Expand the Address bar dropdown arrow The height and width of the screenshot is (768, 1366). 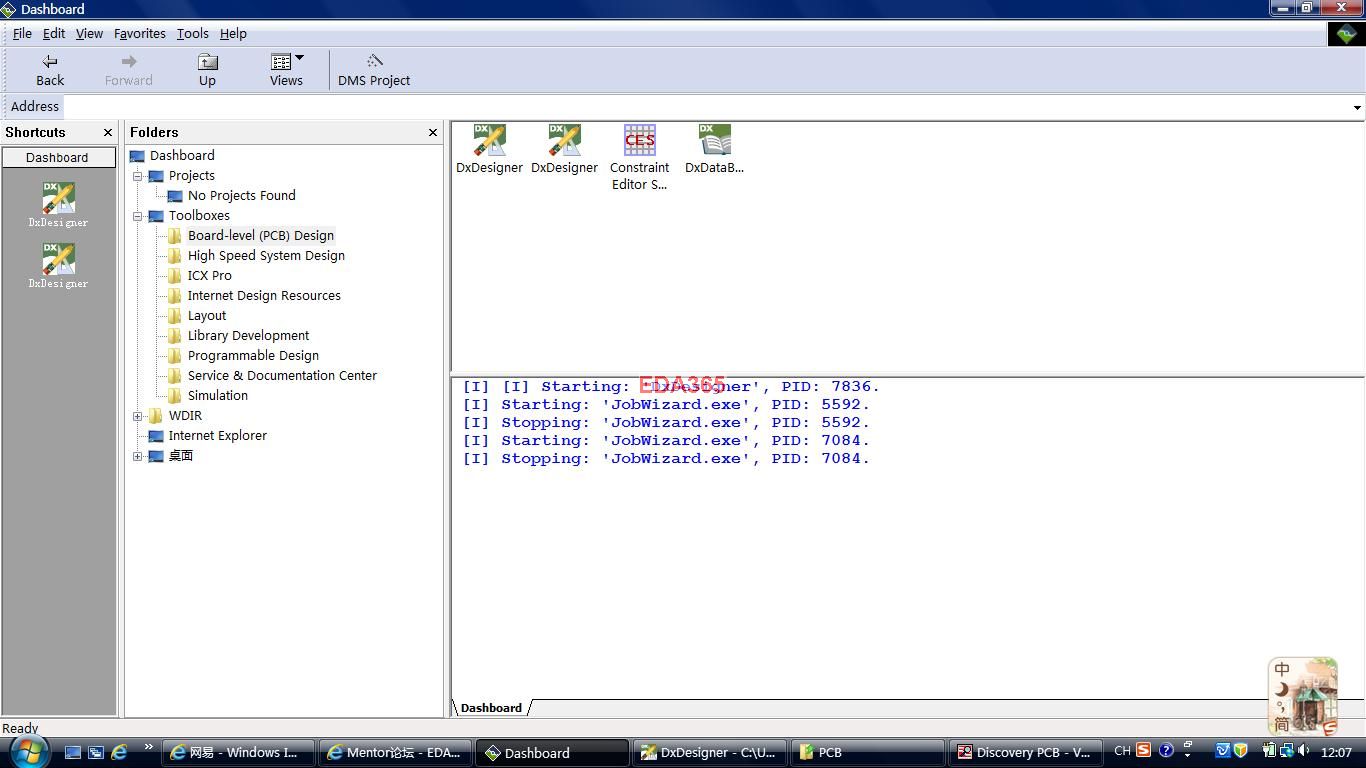(x=1357, y=107)
